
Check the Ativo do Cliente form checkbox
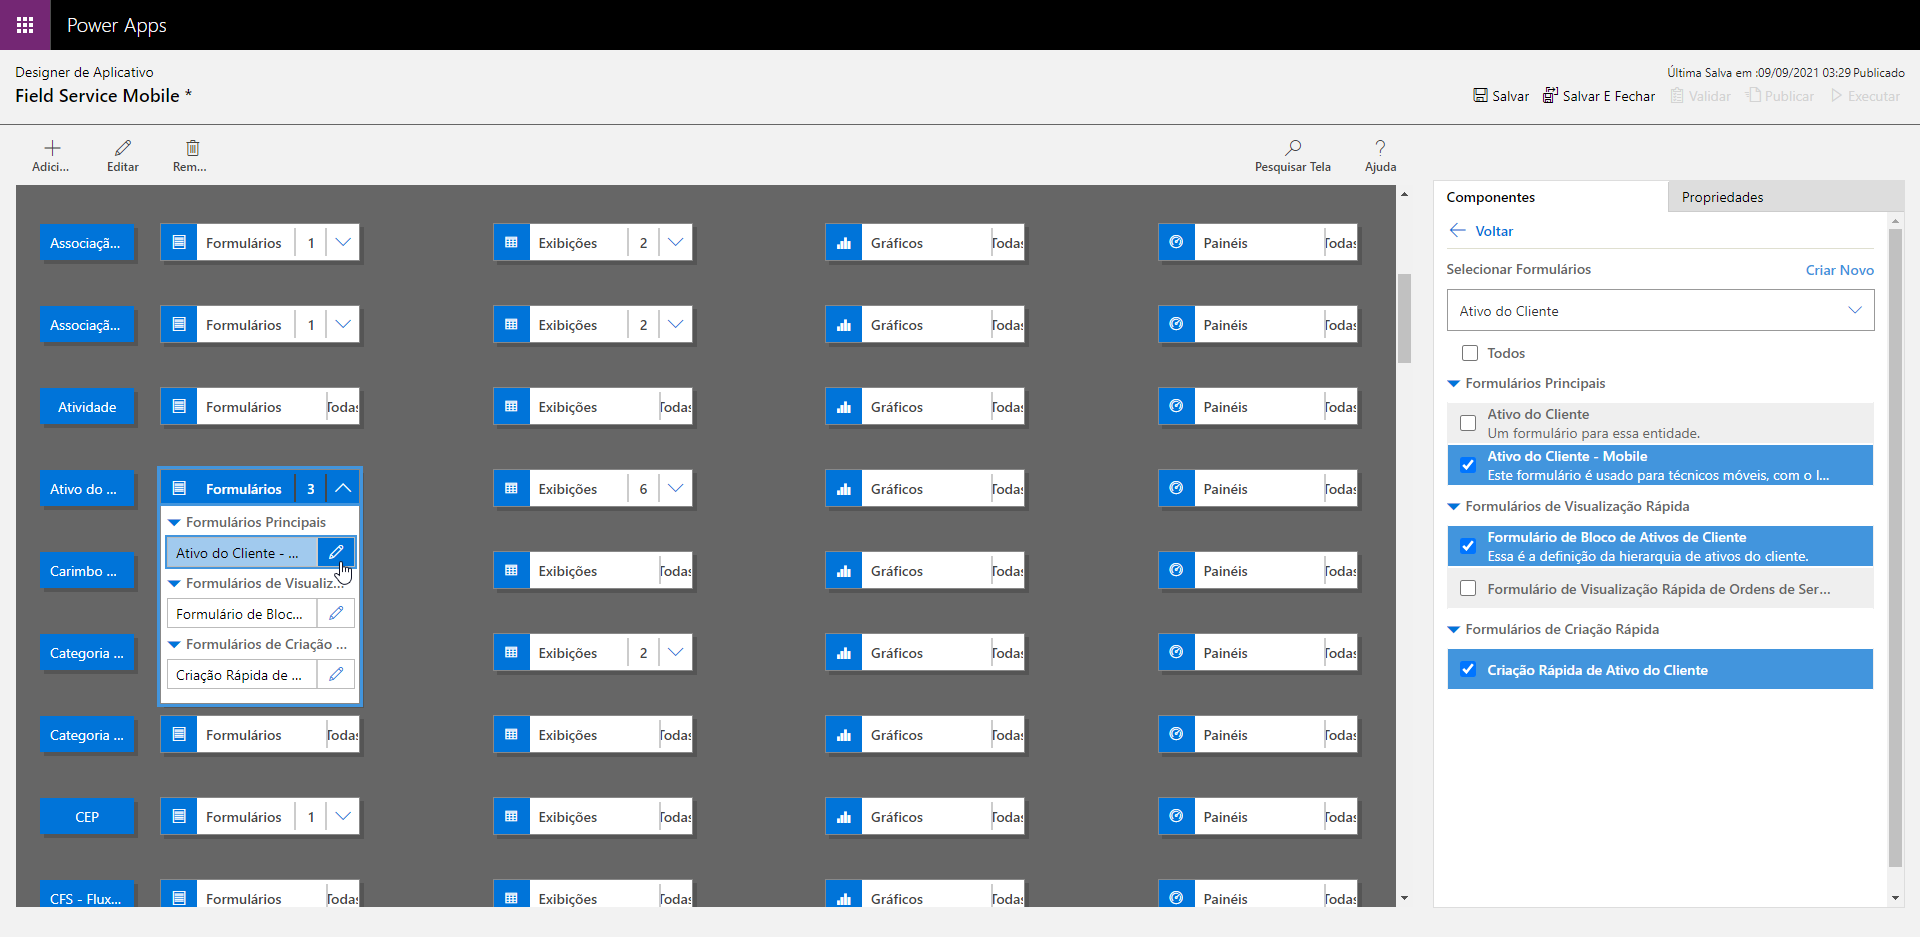pos(1468,423)
